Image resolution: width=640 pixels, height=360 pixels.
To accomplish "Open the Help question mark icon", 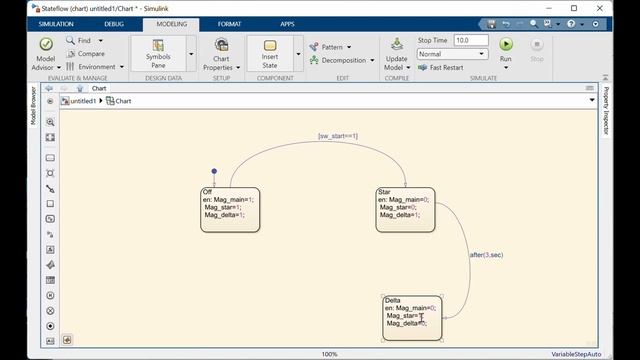I will (571, 24).
